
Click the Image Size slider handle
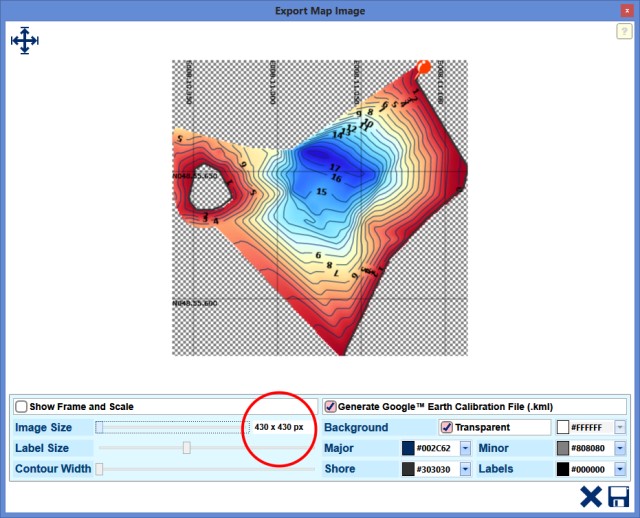click(99, 427)
